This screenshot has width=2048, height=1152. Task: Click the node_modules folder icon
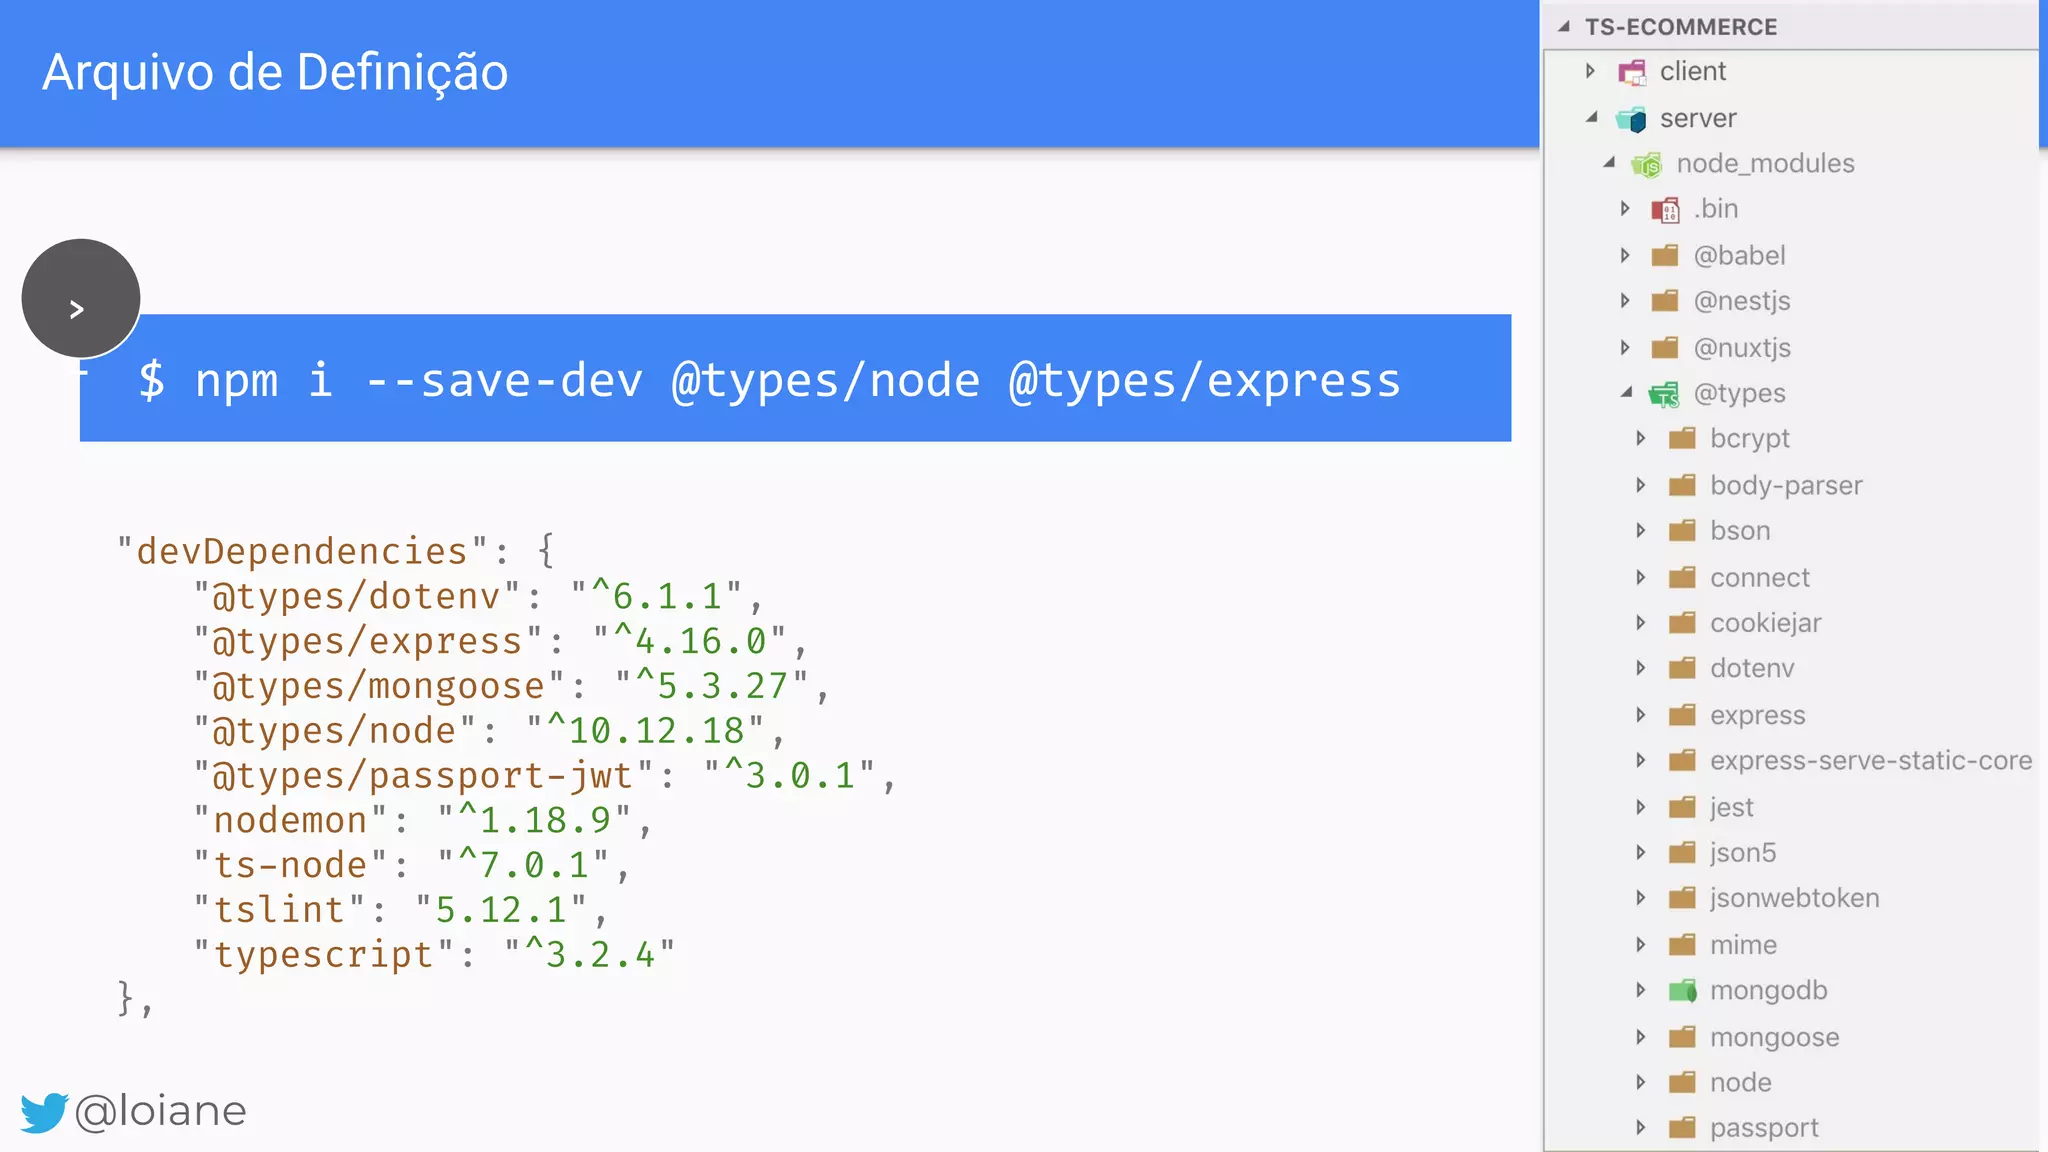point(1646,164)
